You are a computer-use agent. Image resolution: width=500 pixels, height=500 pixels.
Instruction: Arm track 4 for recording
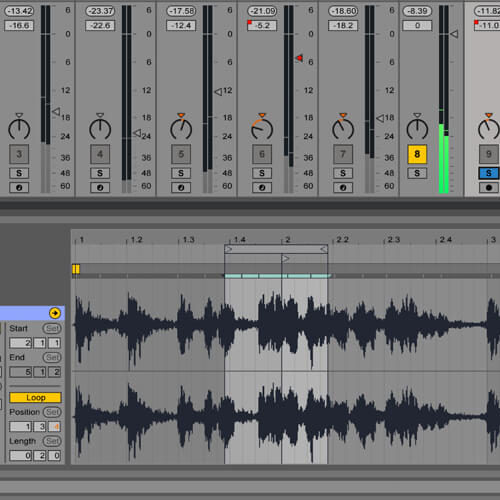[x=100, y=188]
